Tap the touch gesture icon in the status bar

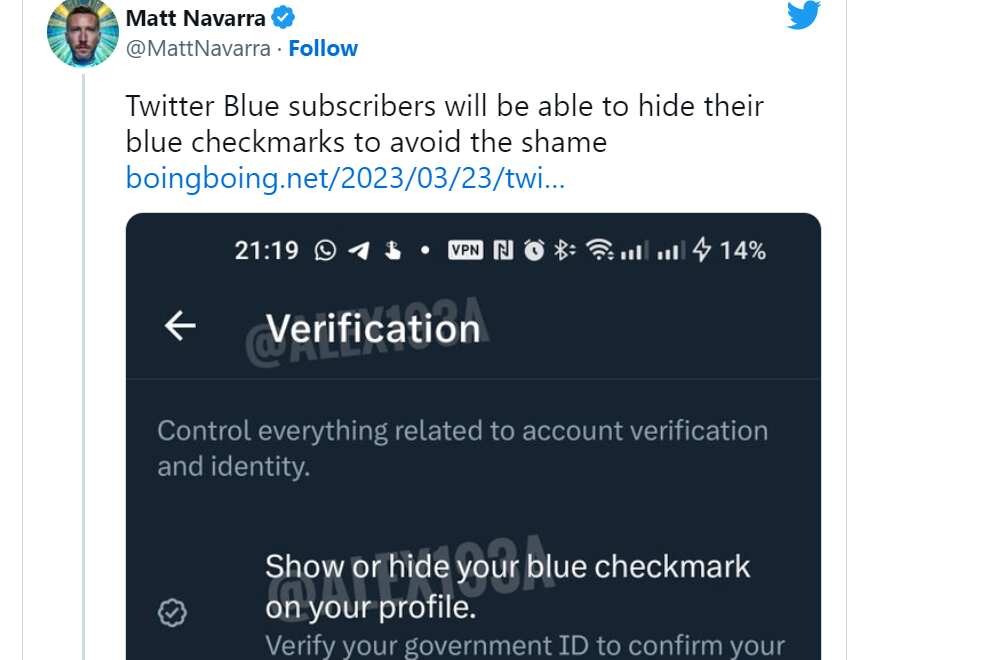[x=392, y=251]
